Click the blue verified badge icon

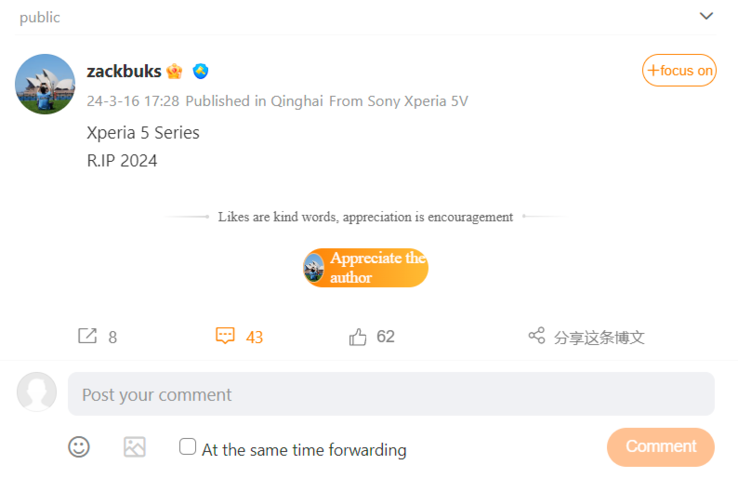pos(201,71)
